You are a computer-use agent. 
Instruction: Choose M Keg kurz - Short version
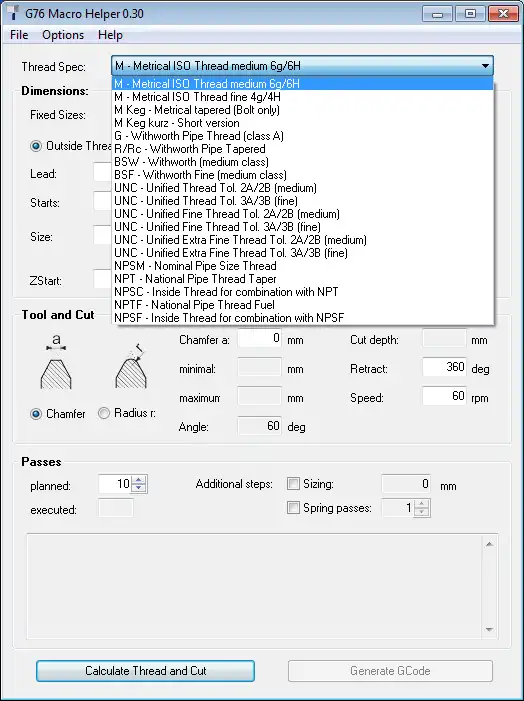tap(303, 122)
